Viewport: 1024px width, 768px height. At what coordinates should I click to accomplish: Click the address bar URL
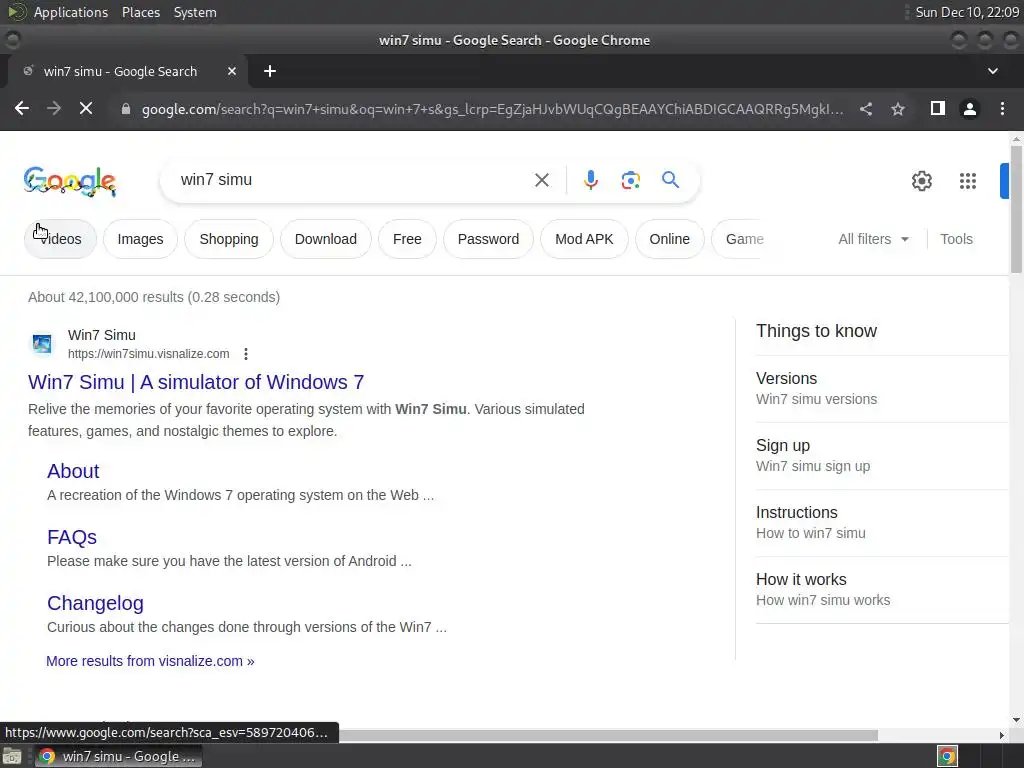tap(492, 109)
